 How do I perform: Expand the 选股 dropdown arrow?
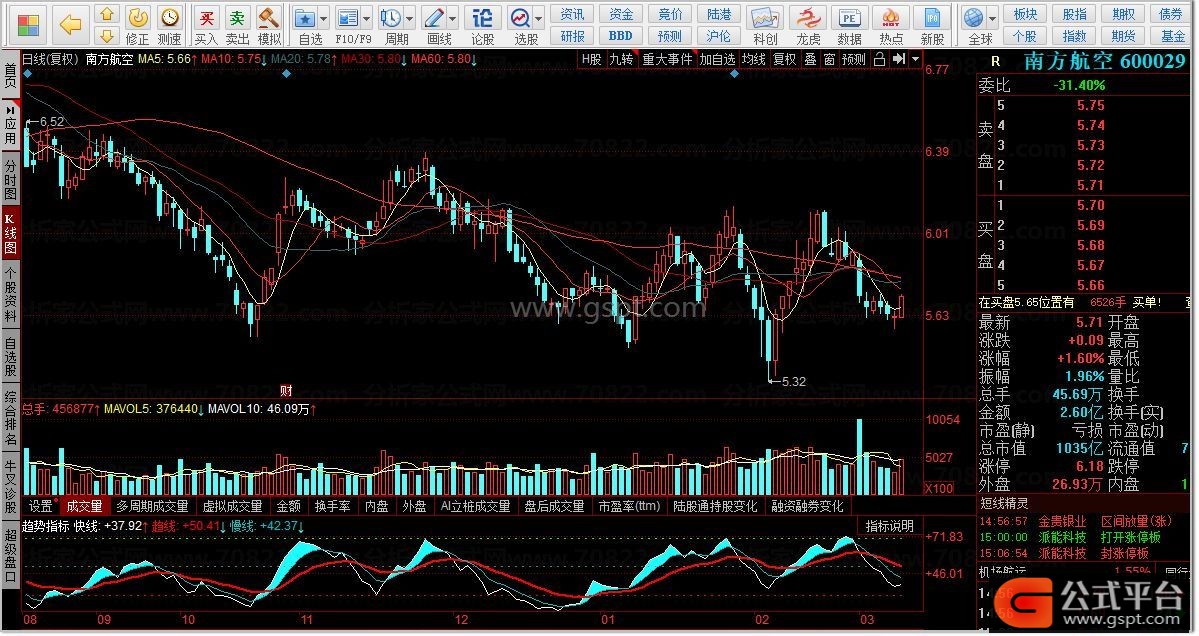point(539,18)
